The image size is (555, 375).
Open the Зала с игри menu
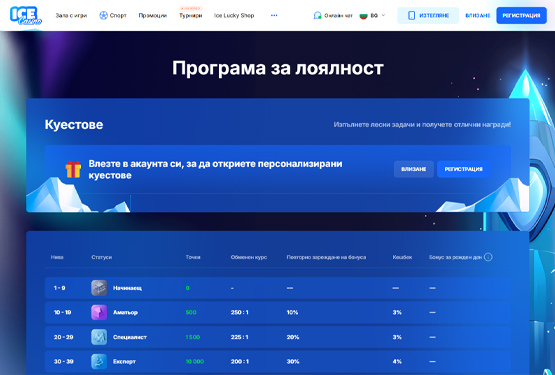(71, 16)
